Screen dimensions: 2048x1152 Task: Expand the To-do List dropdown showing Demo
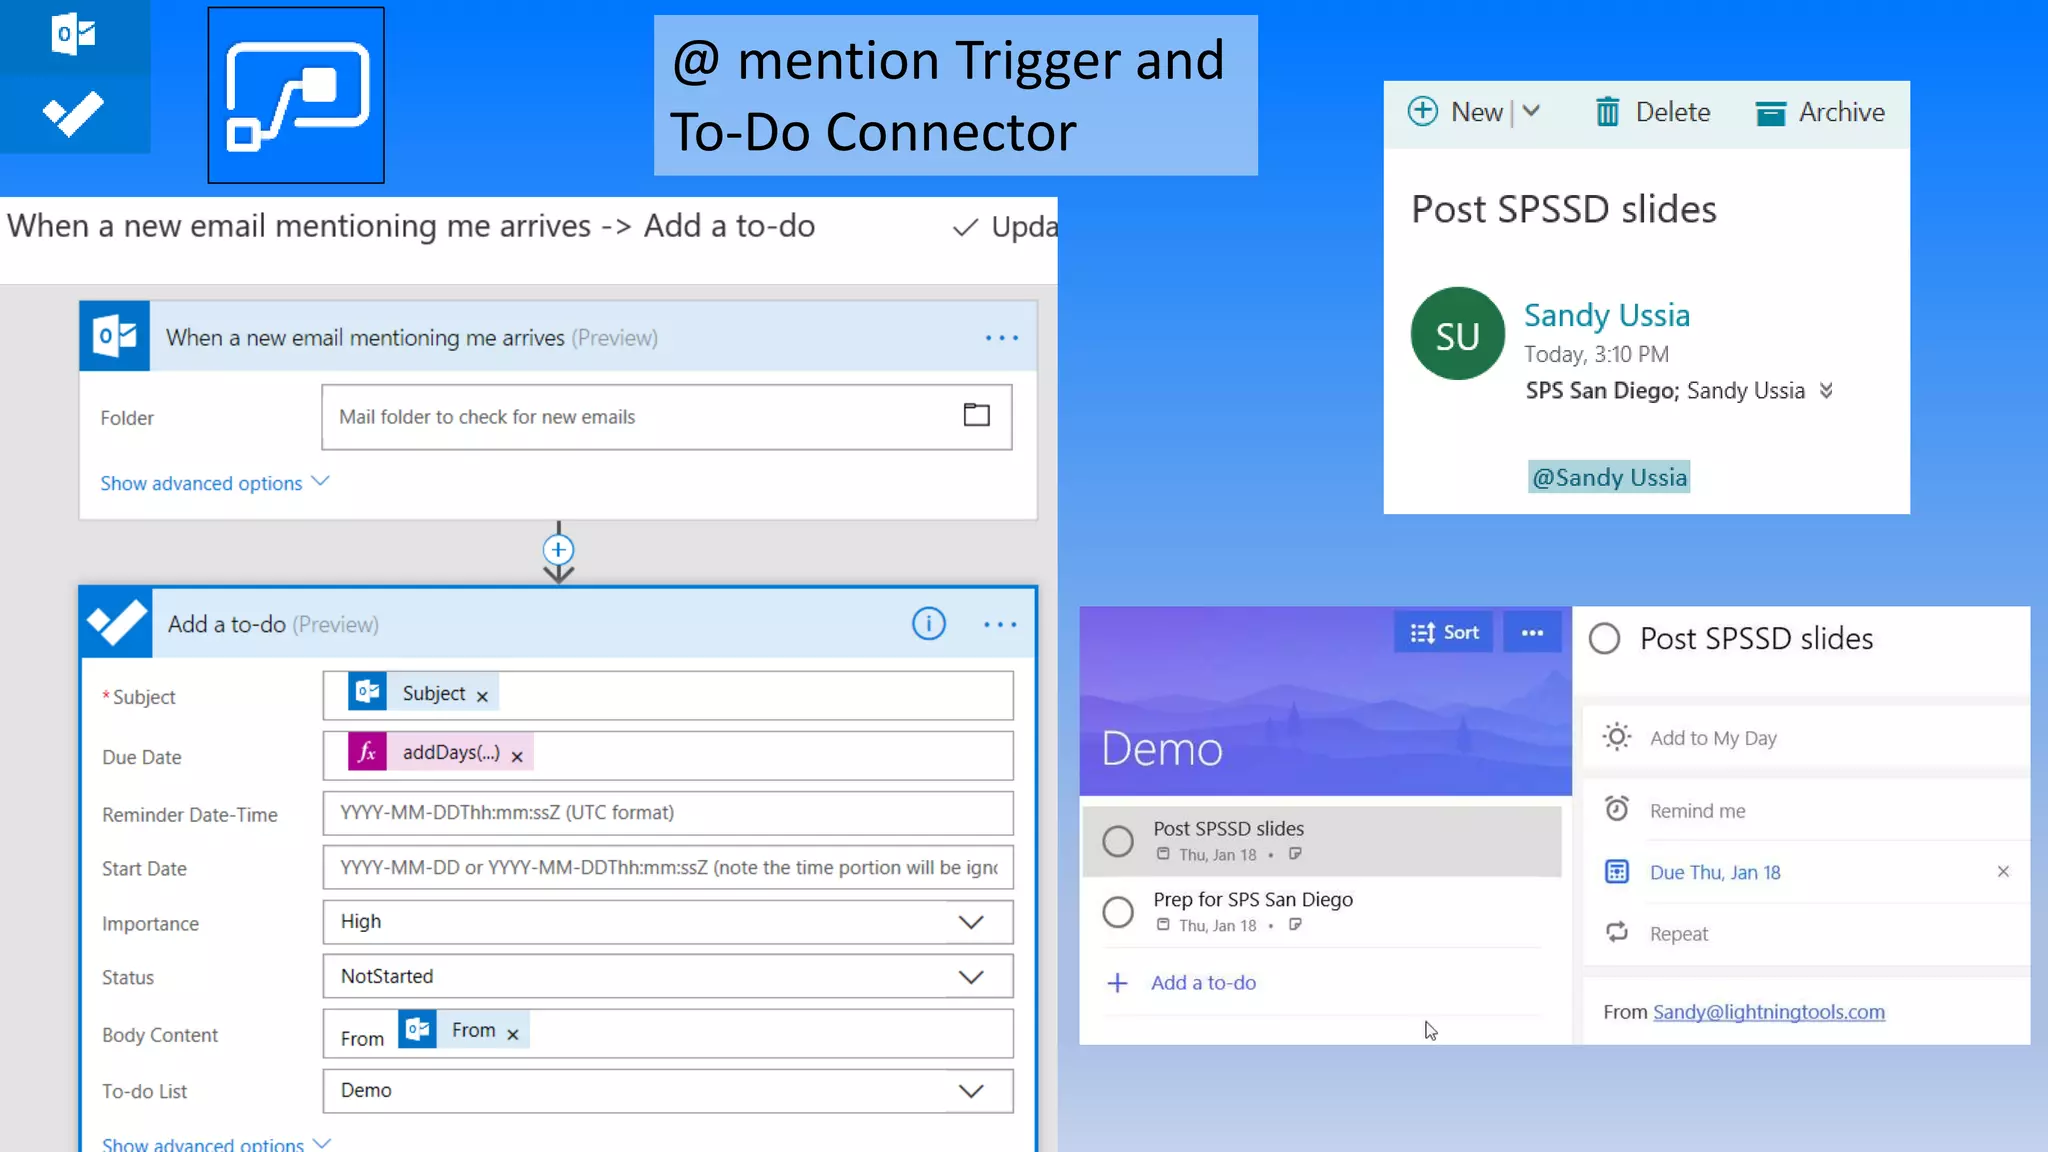[970, 1091]
